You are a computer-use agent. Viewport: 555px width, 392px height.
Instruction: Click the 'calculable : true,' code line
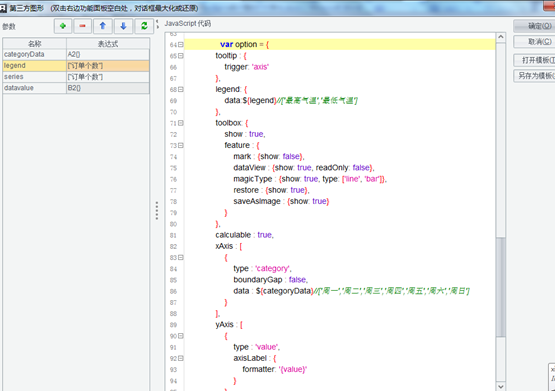pos(245,235)
